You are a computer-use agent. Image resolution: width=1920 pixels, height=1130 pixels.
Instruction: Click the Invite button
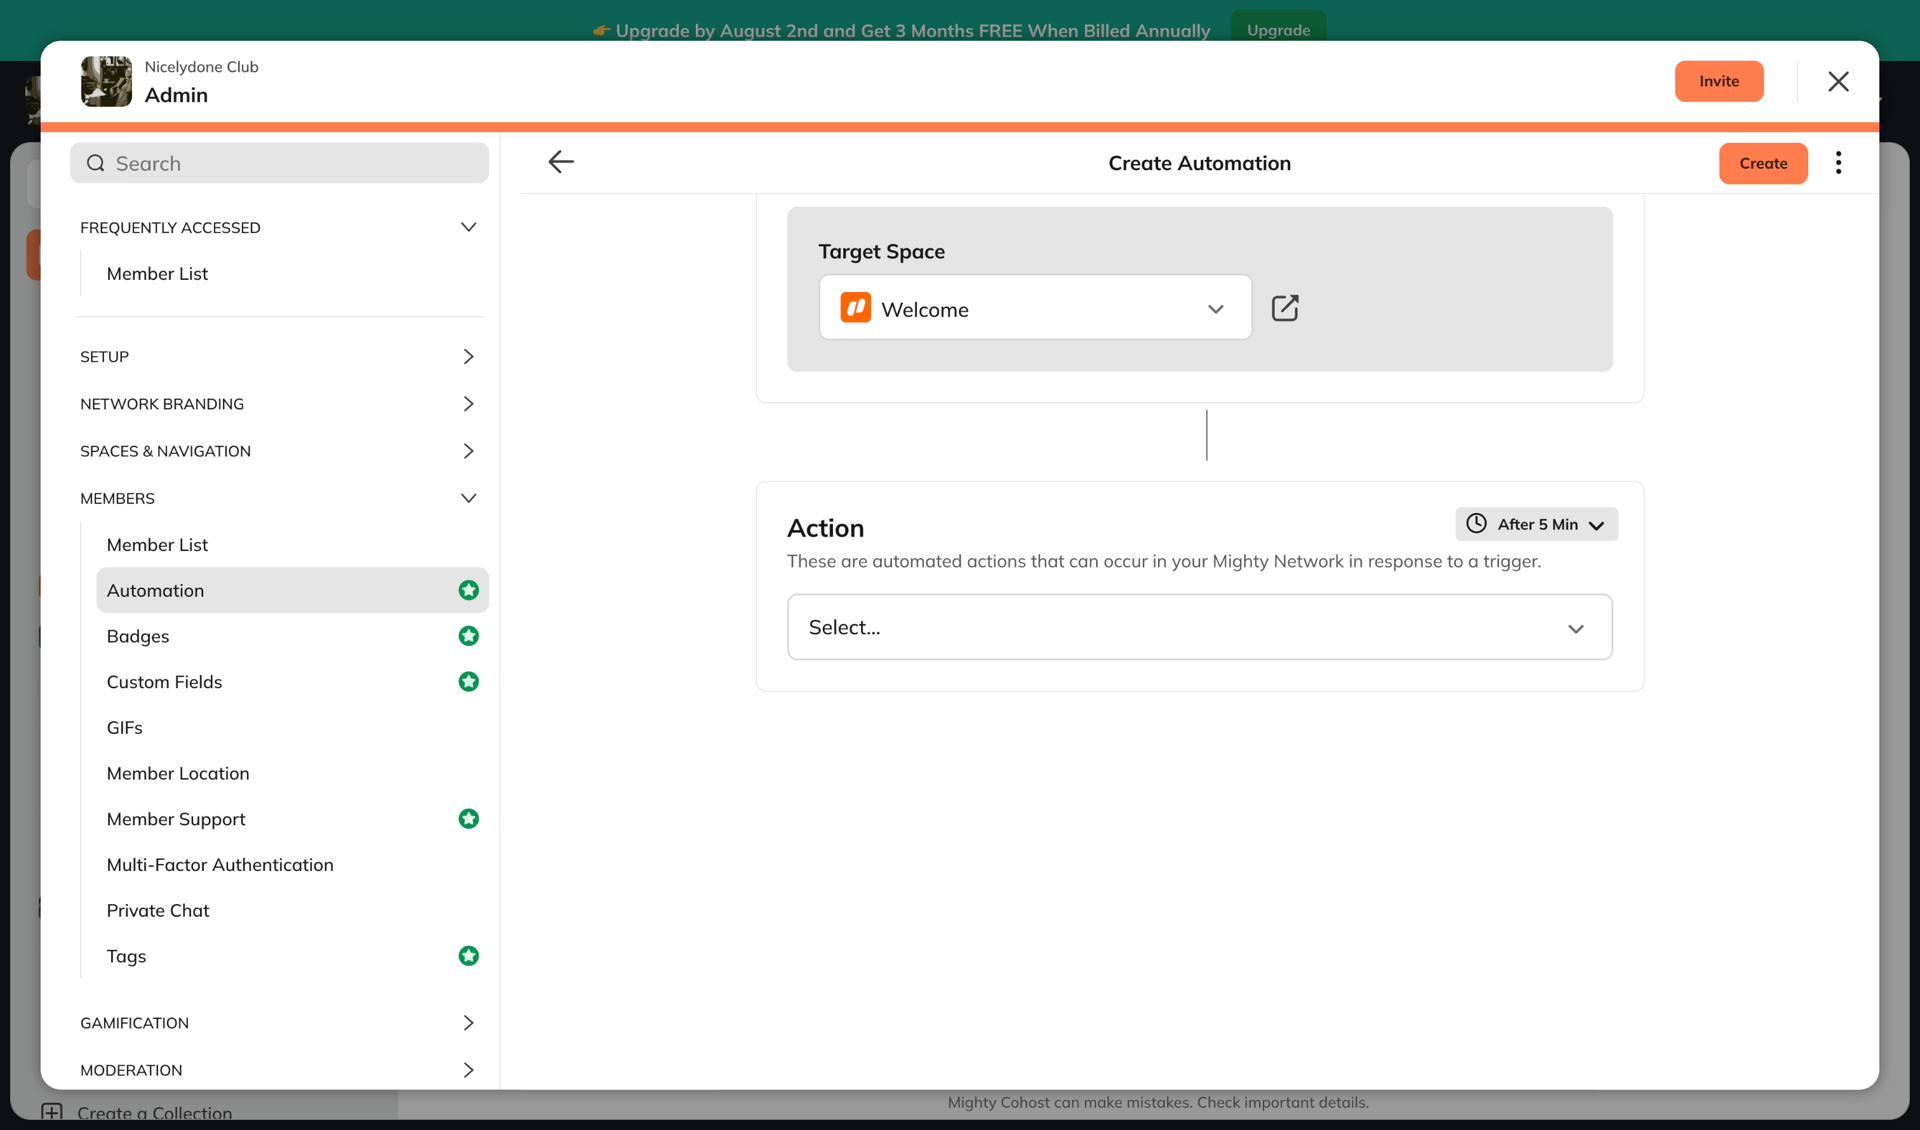(1719, 81)
